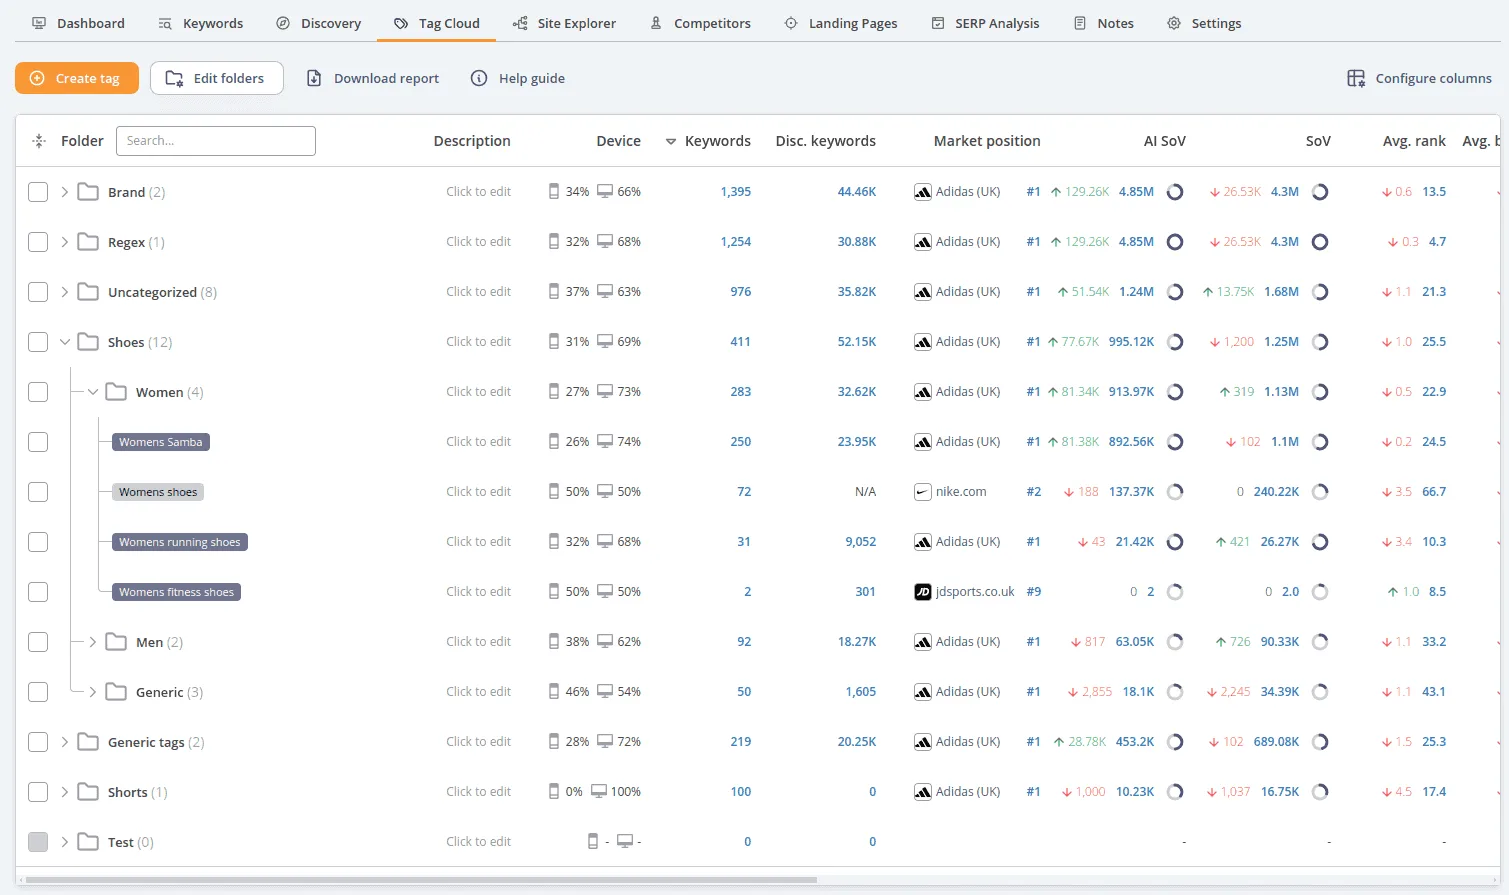
Task: Click the Edit folders button
Action: (x=217, y=78)
